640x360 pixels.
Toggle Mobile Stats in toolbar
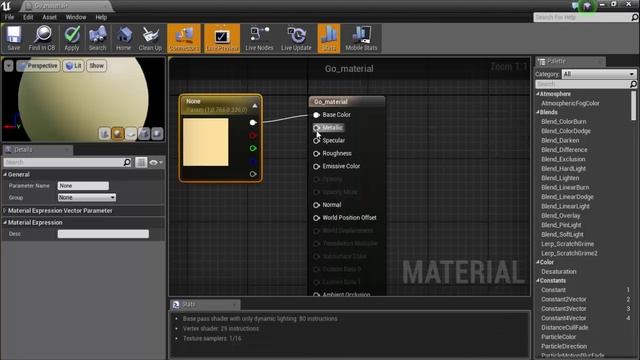pyautogui.click(x=361, y=38)
